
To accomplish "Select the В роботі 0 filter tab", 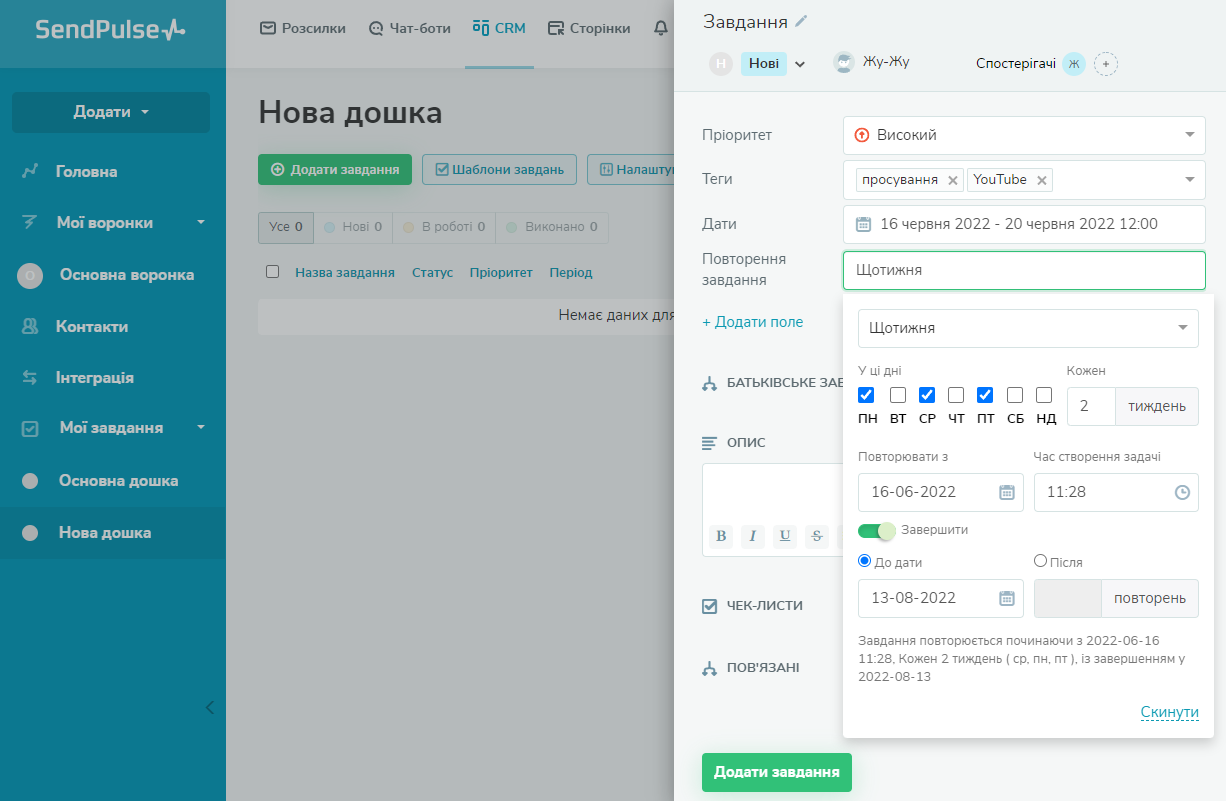I will pyautogui.click(x=444, y=227).
